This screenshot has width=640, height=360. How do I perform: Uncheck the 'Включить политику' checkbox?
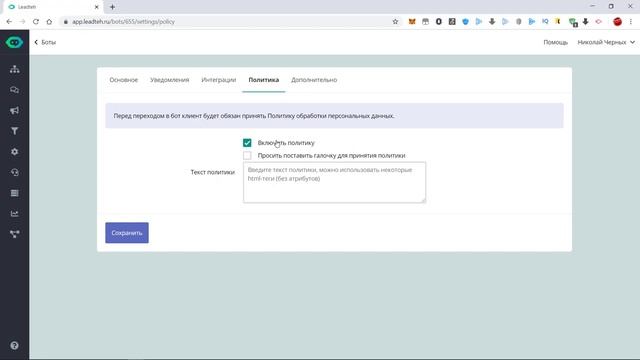247,142
